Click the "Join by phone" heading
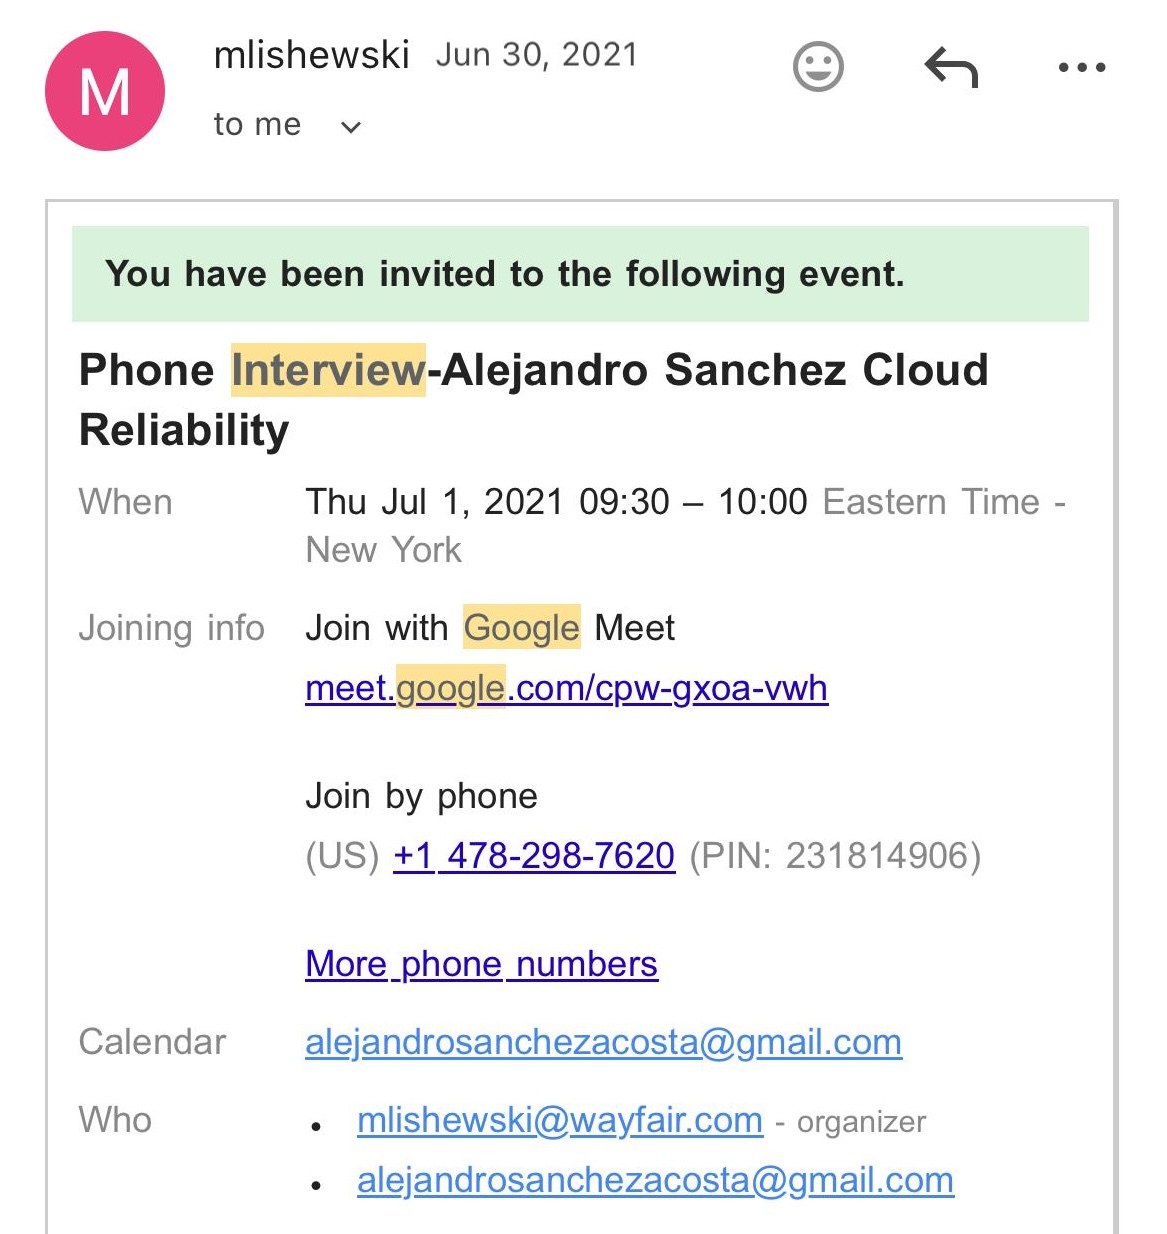The height and width of the screenshot is (1234, 1167). tap(421, 796)
